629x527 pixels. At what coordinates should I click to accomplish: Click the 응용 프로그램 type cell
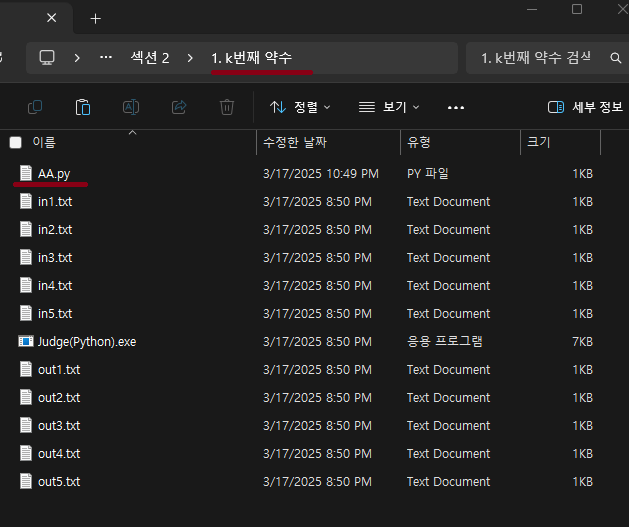444,341
